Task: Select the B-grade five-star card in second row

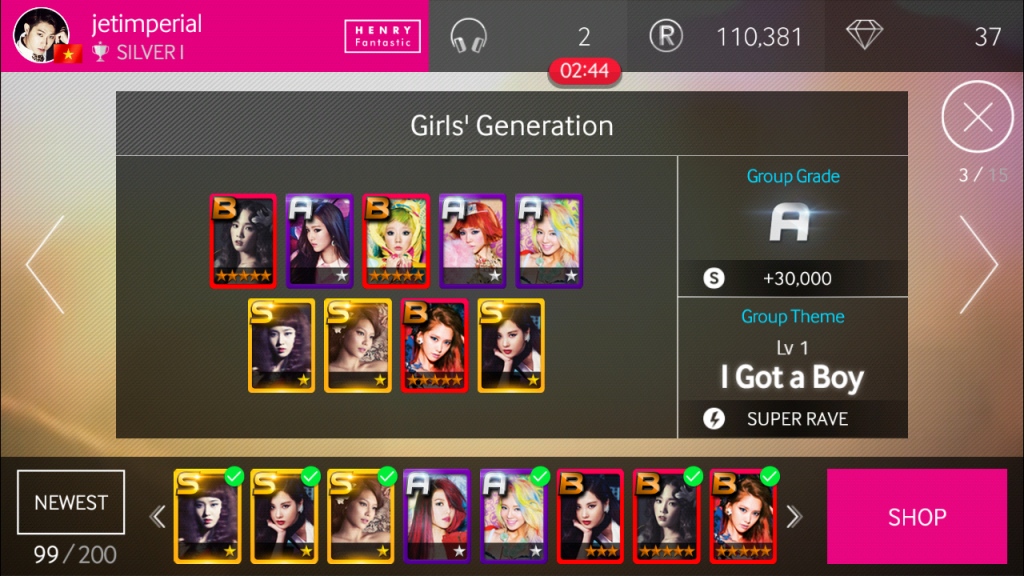Action: click(434, 345)
